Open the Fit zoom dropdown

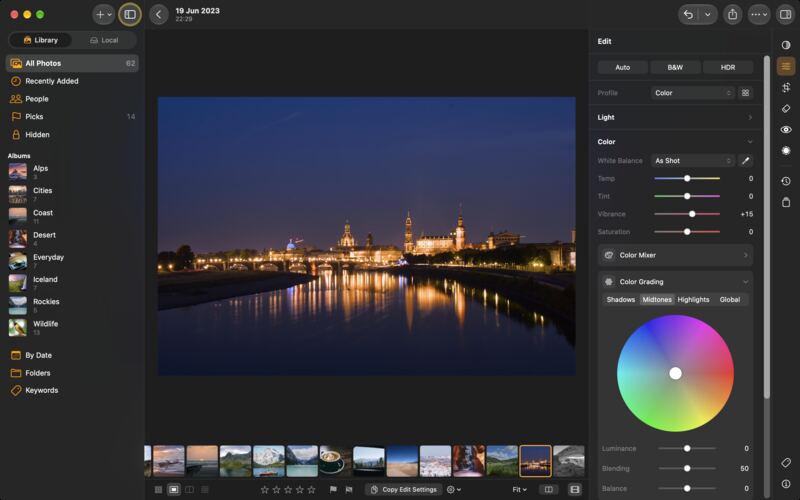[x=519, y=490]
